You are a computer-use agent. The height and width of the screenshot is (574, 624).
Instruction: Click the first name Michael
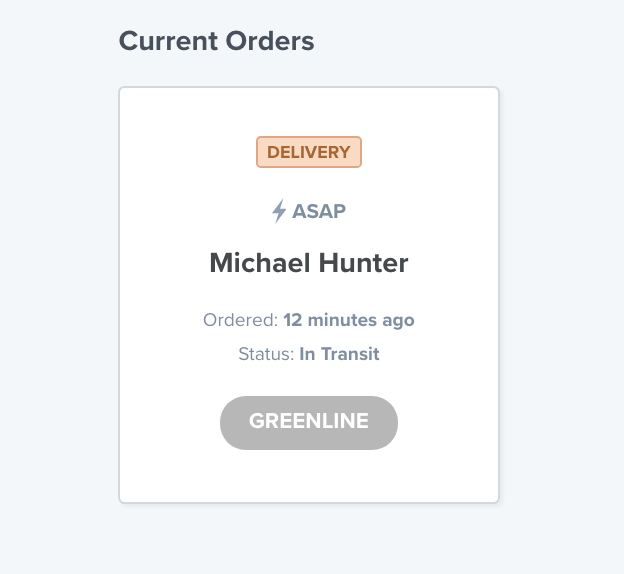(260, 263)
